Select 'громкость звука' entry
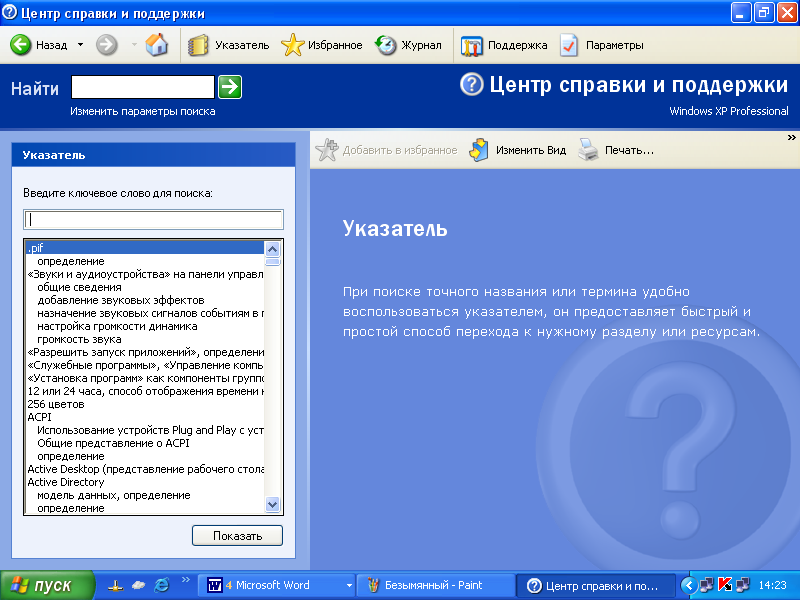The width and height of the screenshot is (800, 600). [x=79, y=339]
